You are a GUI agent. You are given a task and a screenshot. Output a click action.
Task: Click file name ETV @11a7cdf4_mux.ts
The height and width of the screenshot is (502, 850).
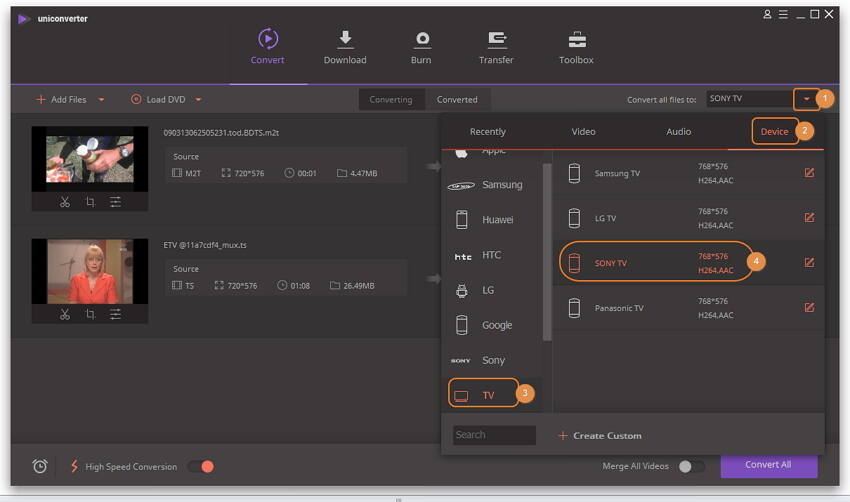click(x=205, y=245)
